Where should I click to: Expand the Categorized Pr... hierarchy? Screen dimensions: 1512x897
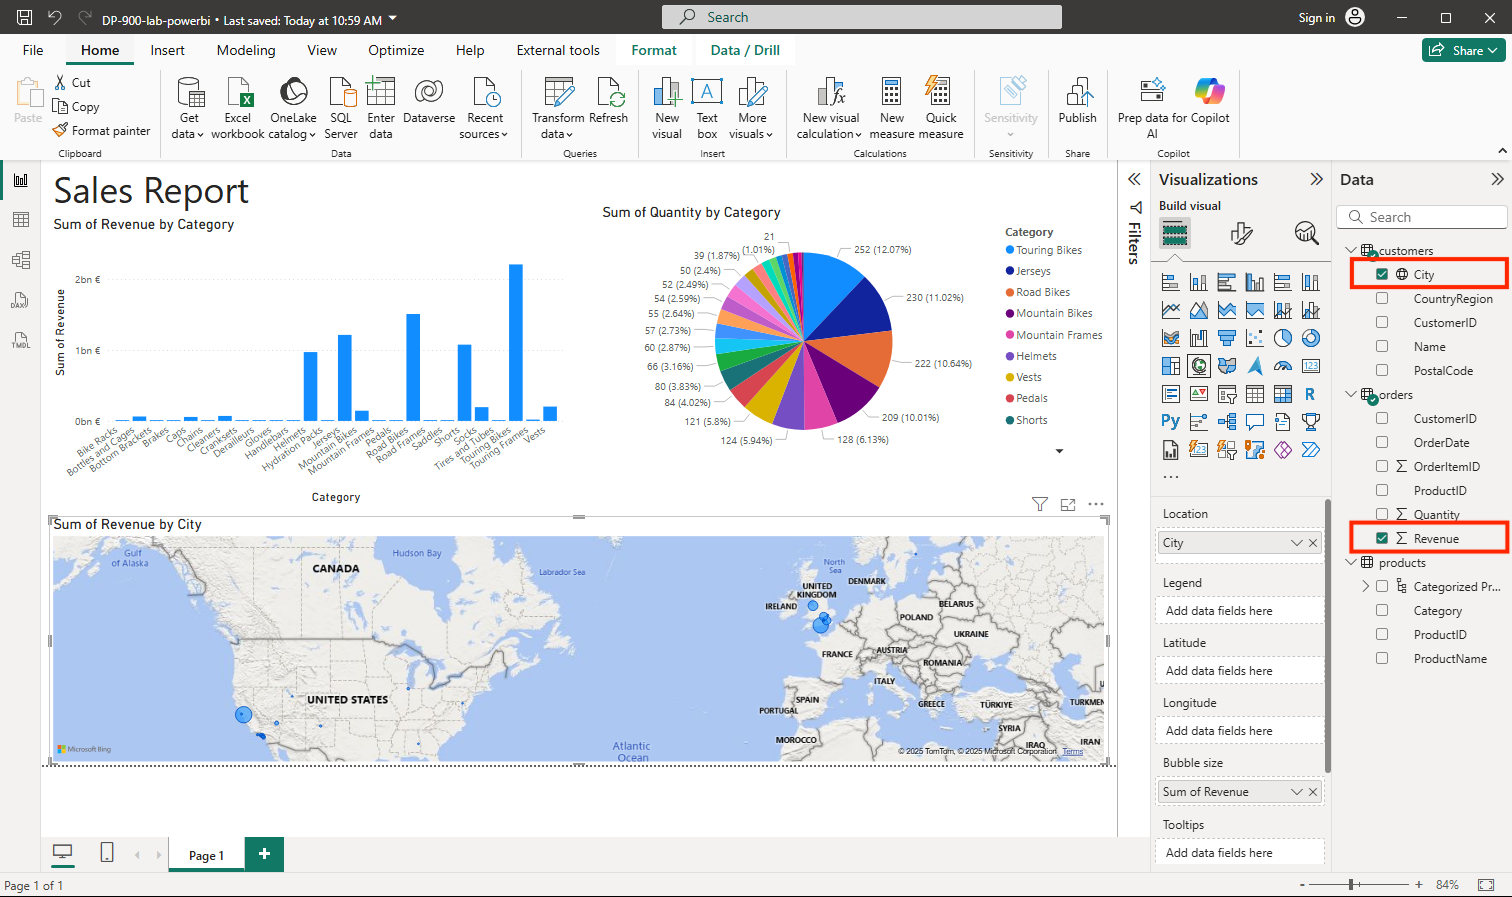pos(1366,586)
